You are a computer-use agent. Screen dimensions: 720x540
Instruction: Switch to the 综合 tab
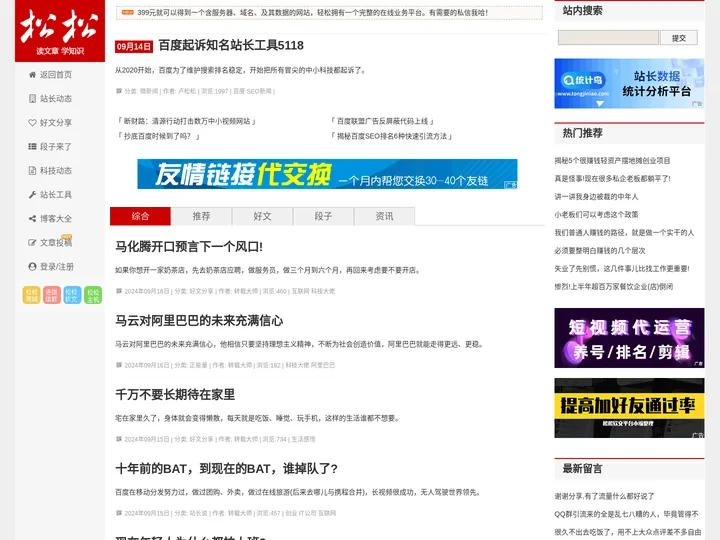coord(141,216)
